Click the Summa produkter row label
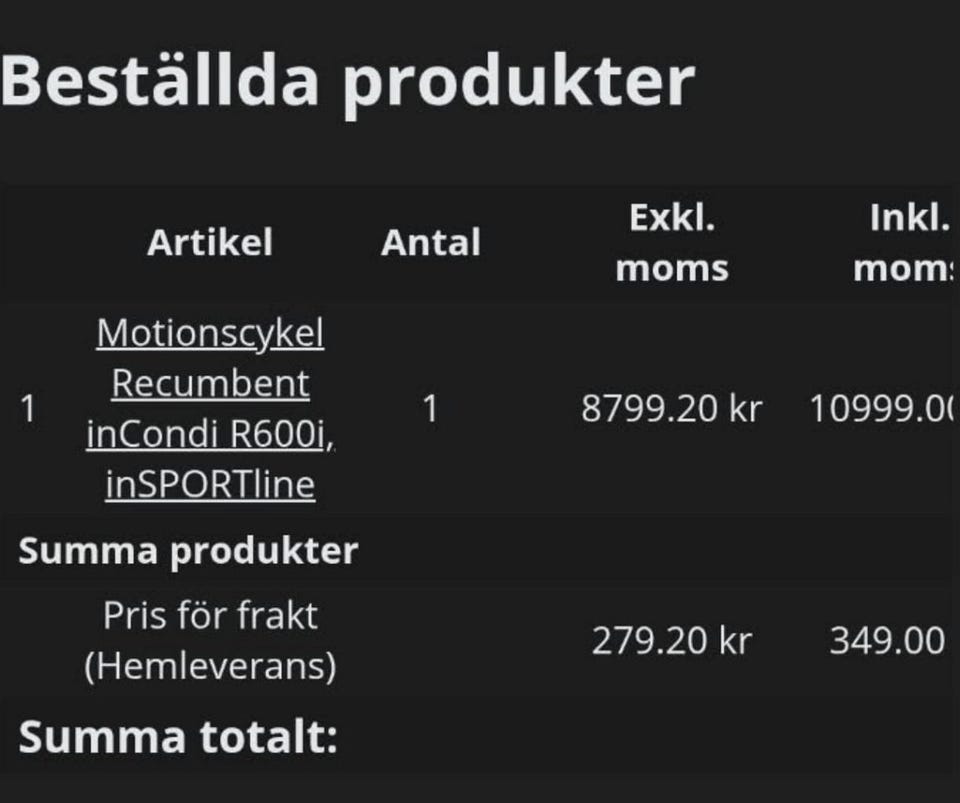 pos(188,551)
